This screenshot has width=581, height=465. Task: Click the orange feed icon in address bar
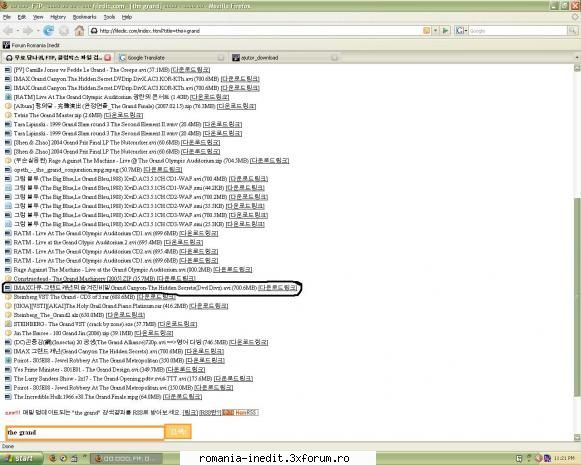[426, 31]
